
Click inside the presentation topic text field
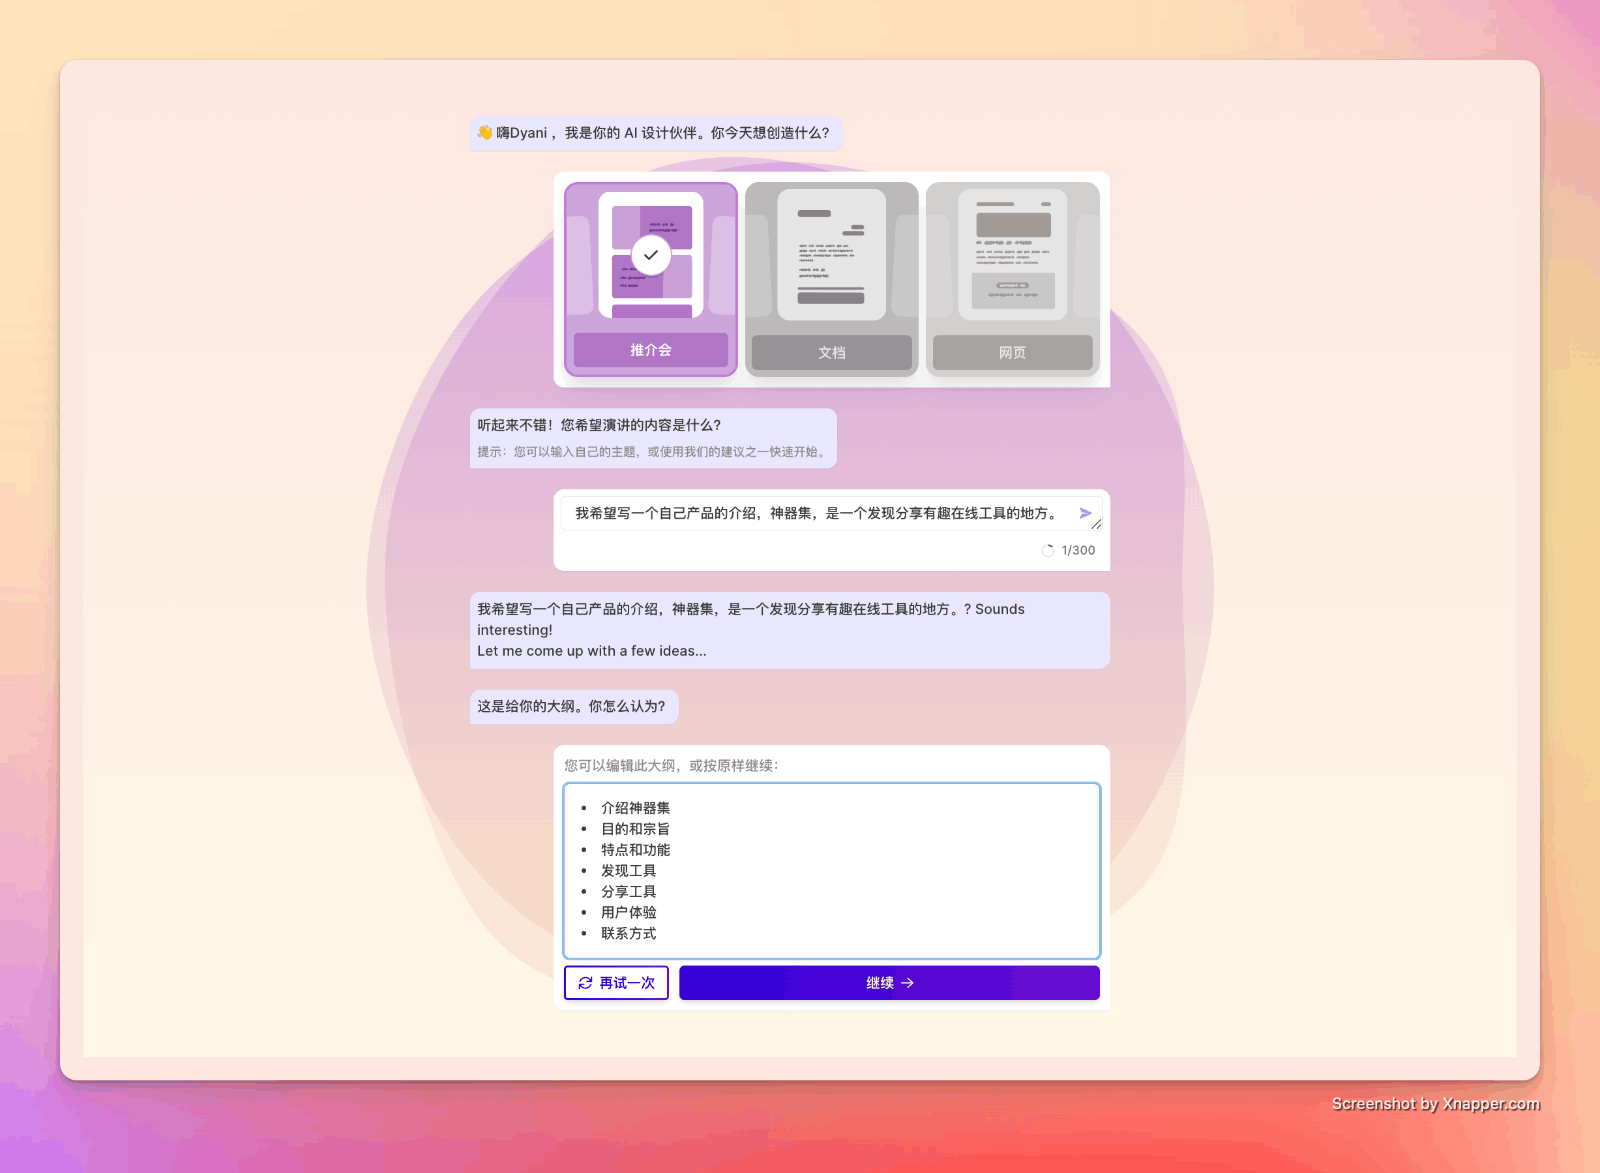point(815,513)
